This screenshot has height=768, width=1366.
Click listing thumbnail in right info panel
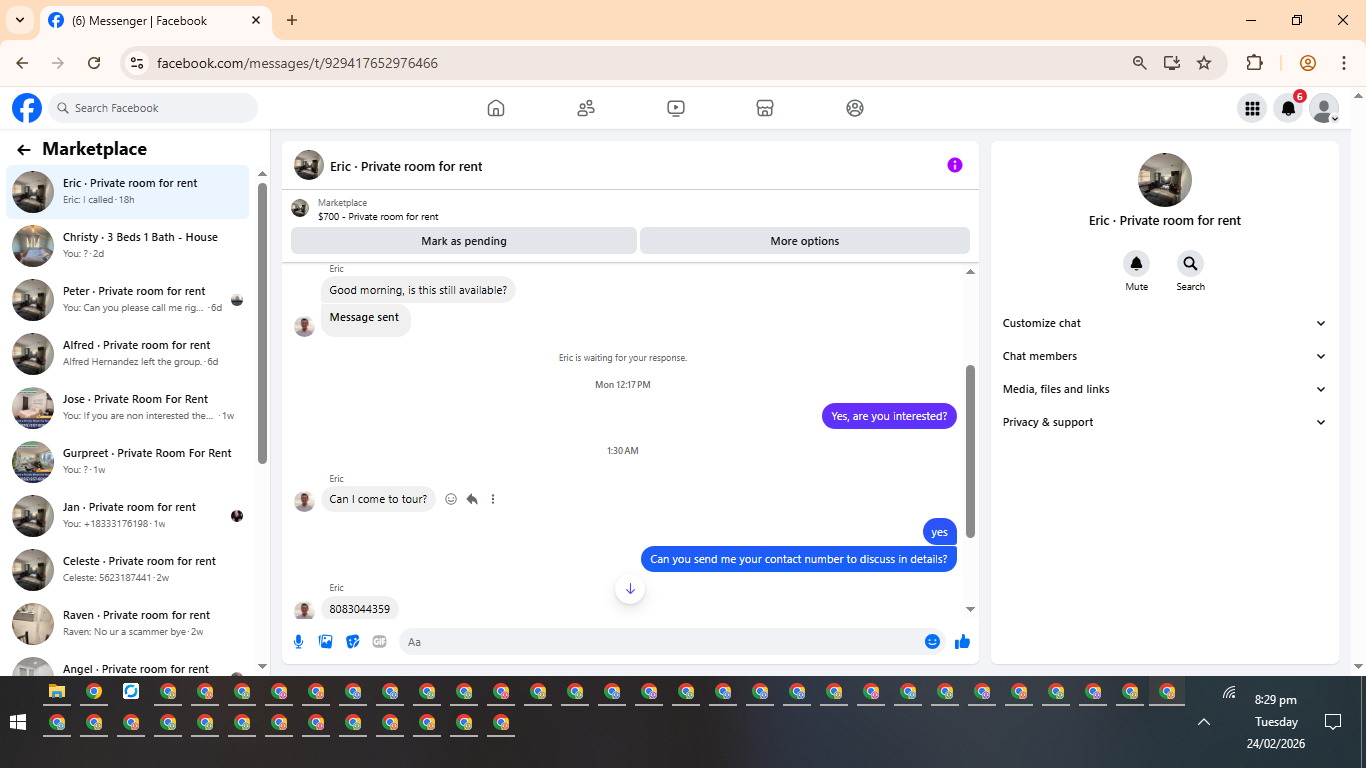coord(1165,180)
